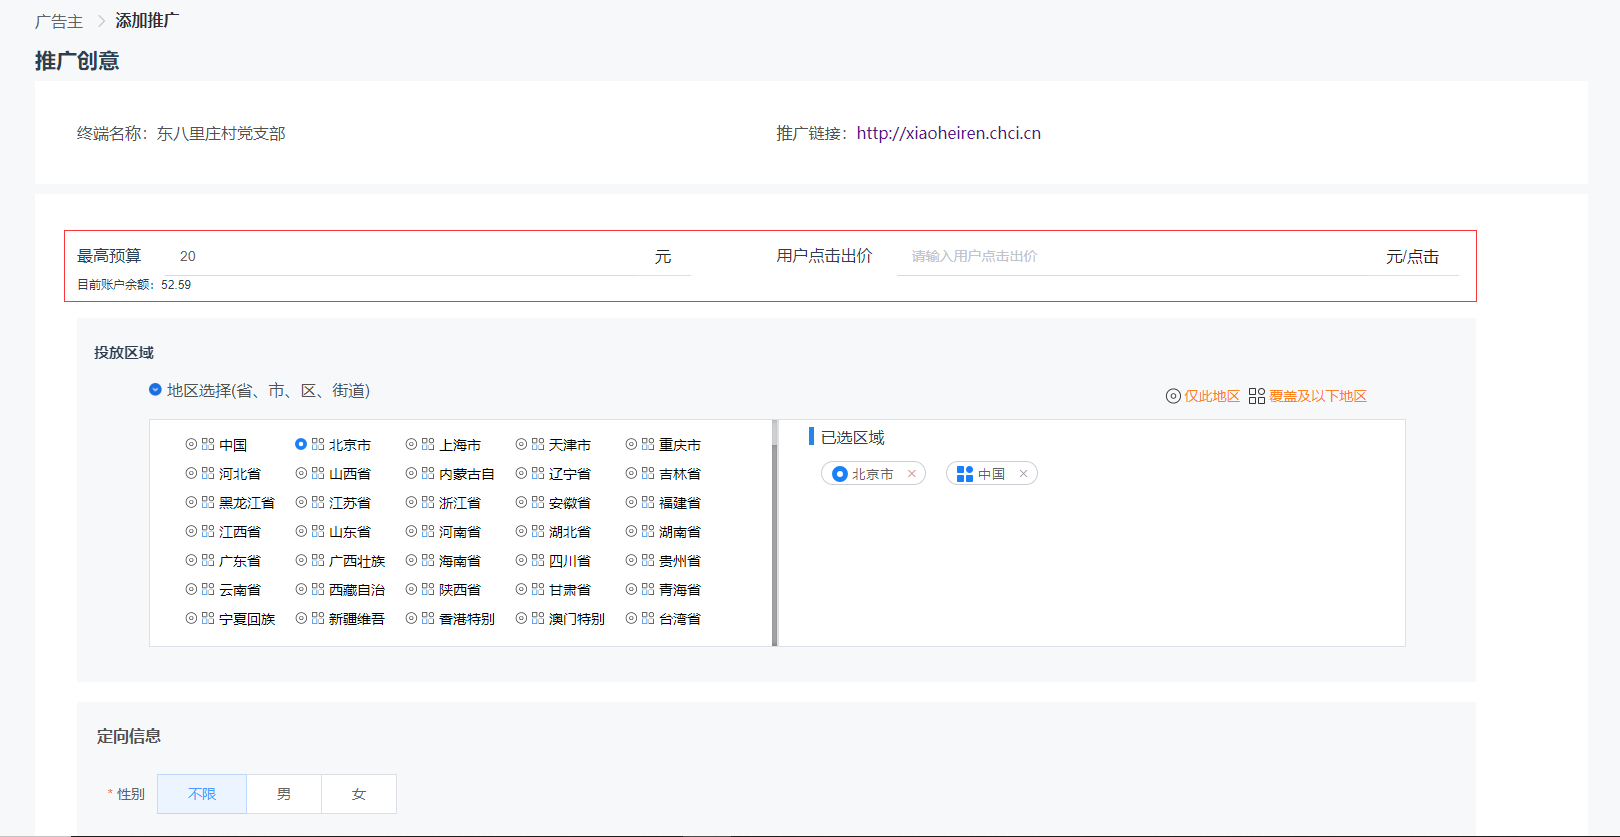Click the circle icon for 仅此地区 legend
Screen dimensions: 1620x837
coord(1173,396)
